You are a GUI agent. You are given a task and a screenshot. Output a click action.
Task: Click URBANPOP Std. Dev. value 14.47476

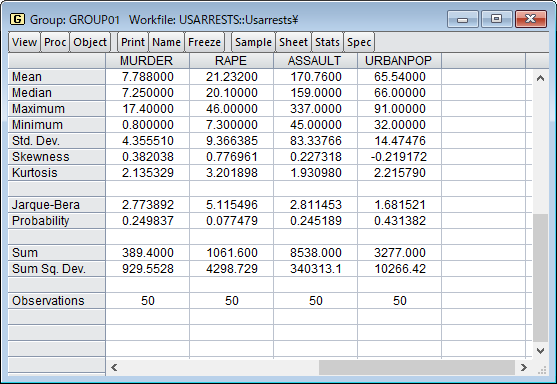coord(400,141)
